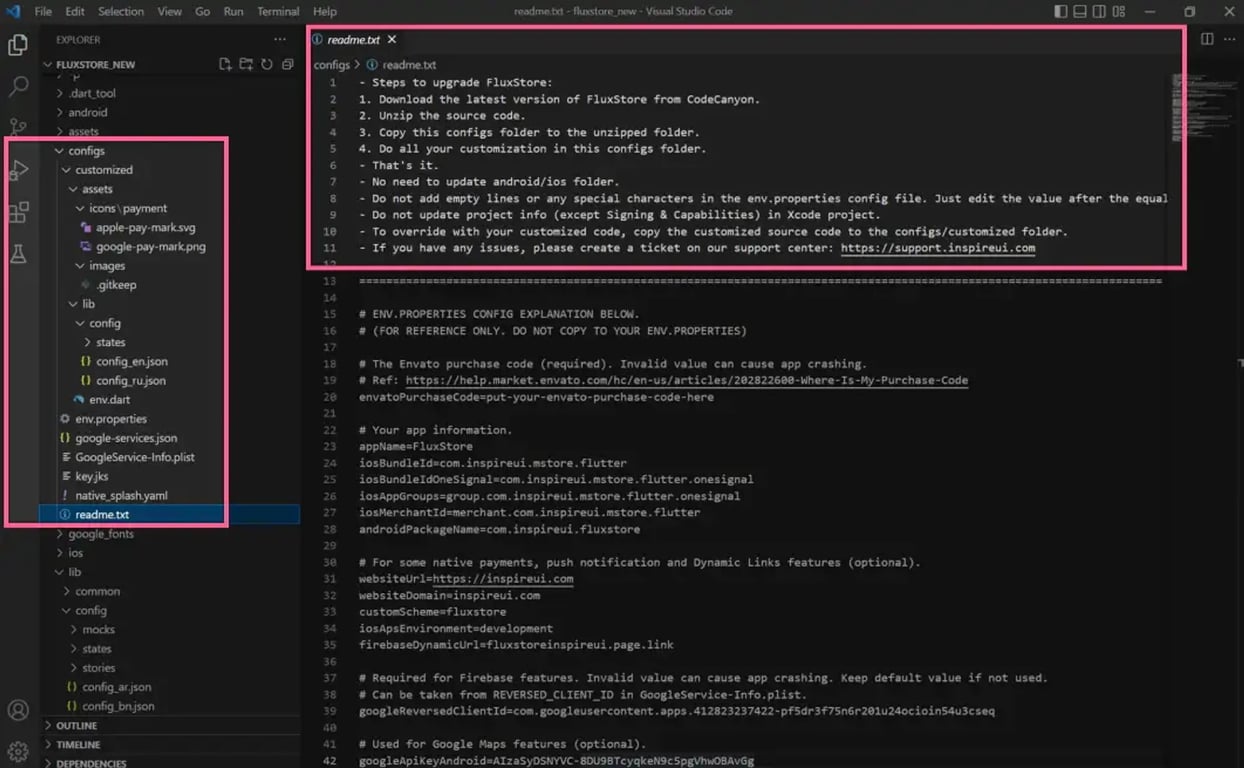Follow the support.inspireui.com link
The height and width of the screenshot is (768, 1244).
(x=938, y=248)
